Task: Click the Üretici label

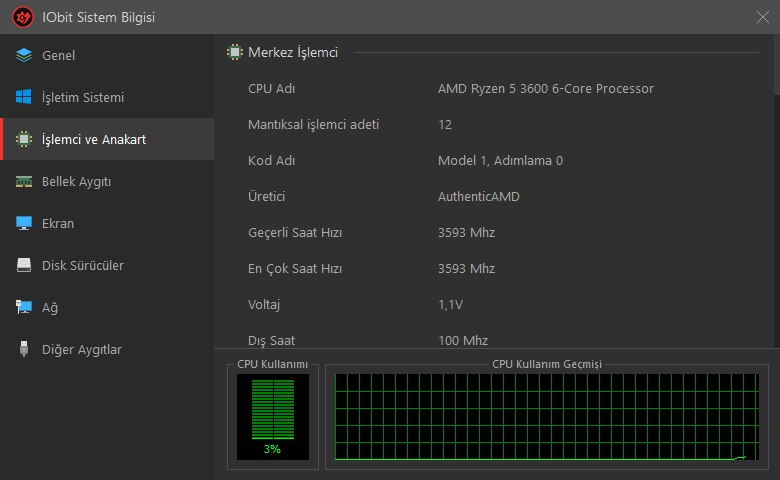Action: click(x=266, y=196)
